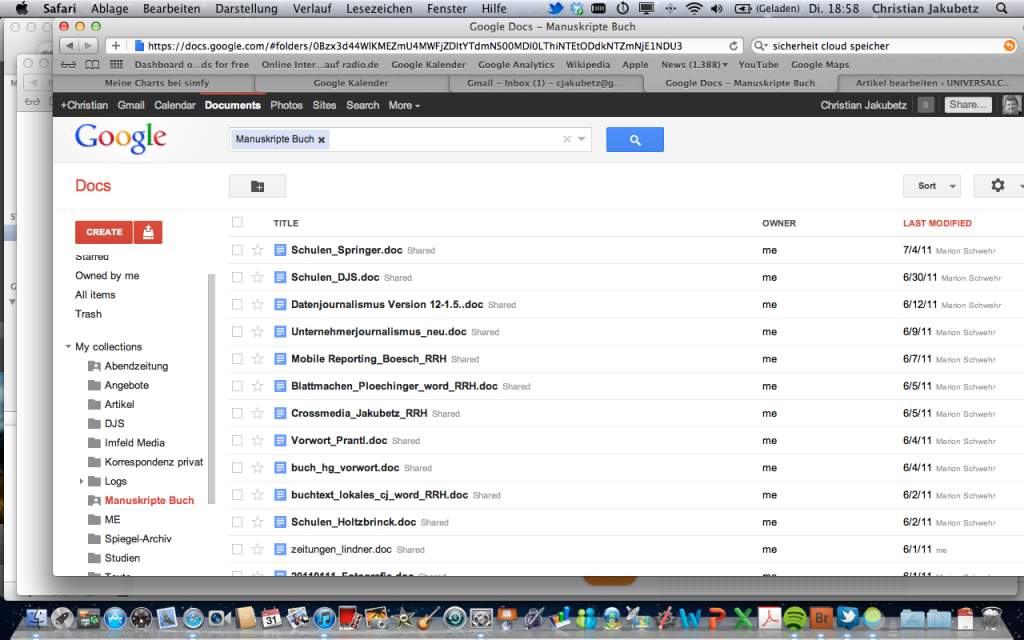Viewport: 1024px width, 640px height.
Task: Sort by the LAST MODIFIED column header
Action: (937, 223)
